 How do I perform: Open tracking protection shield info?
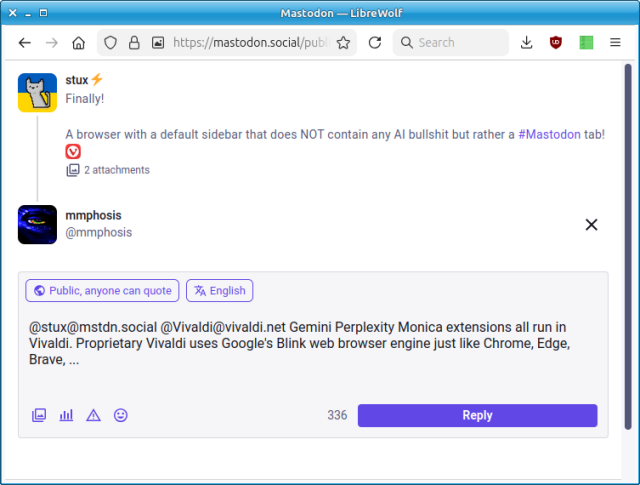coord(110,42)
